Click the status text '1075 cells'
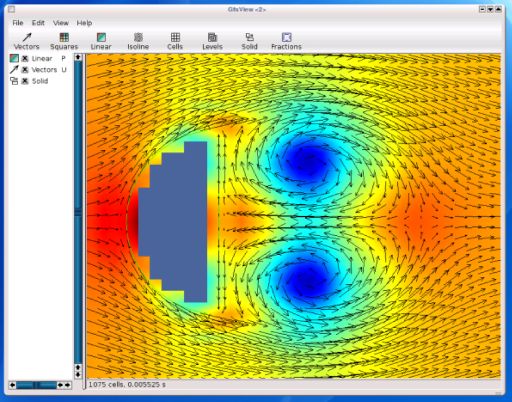Image resolution: width=512 pixels, height=402 pixels. (106, 385)
